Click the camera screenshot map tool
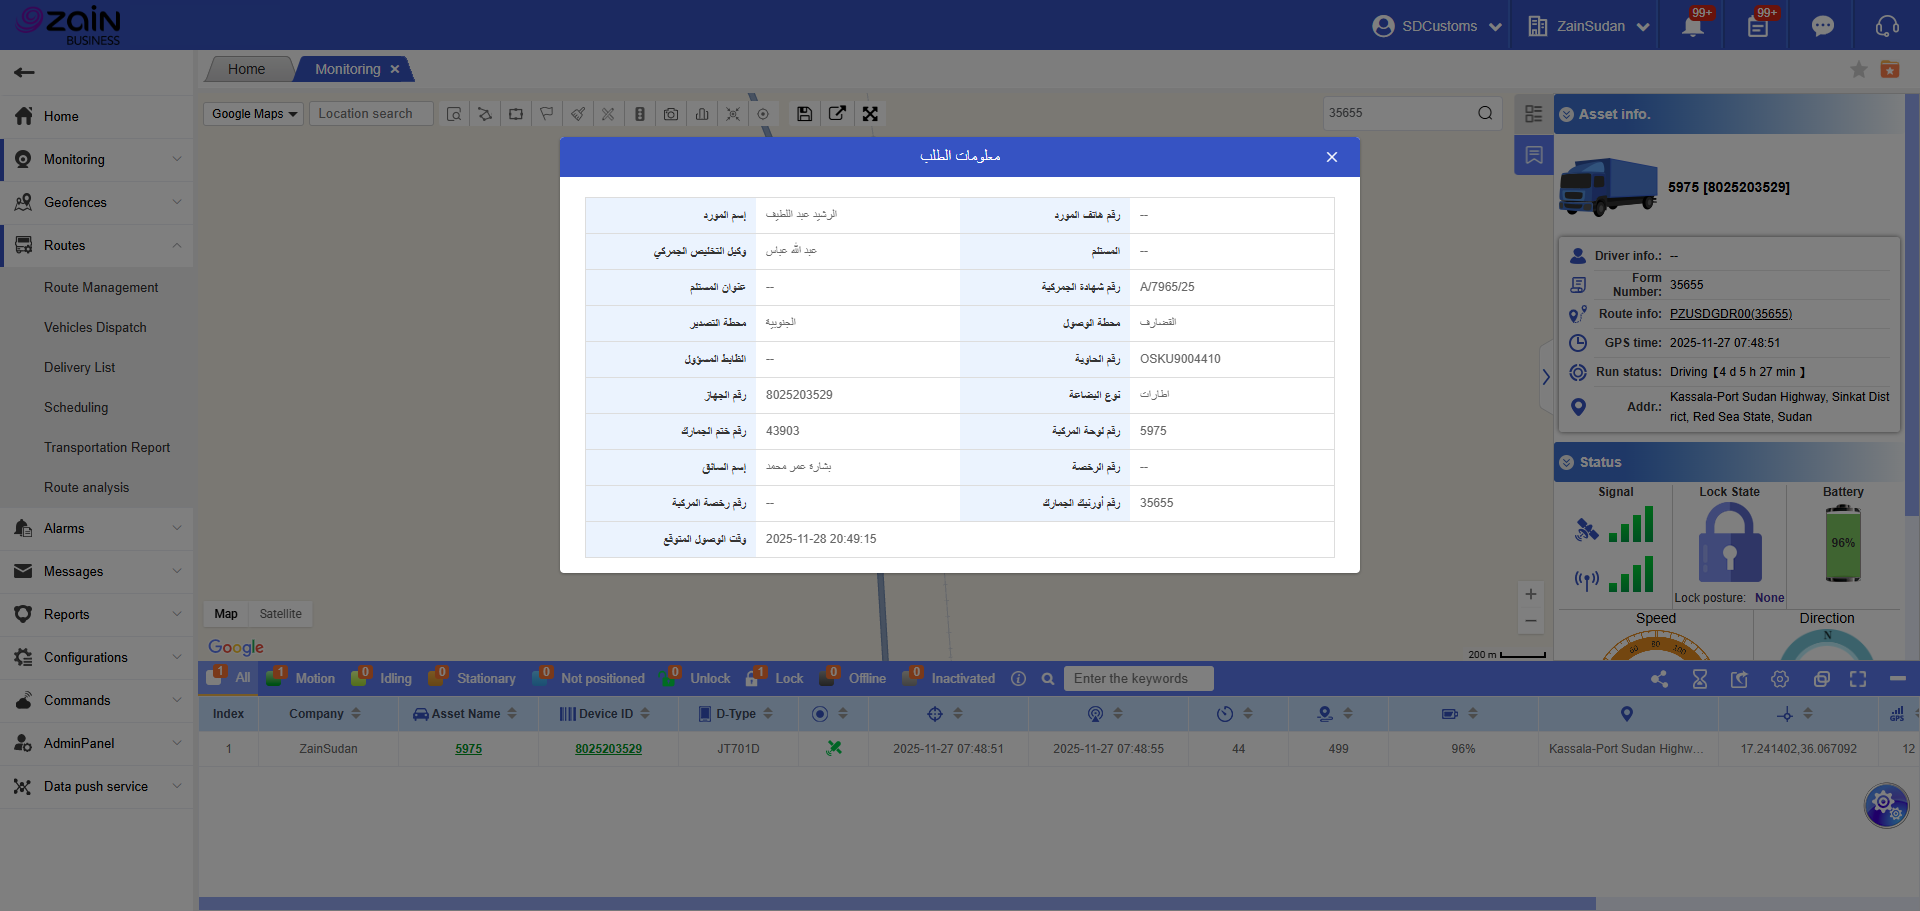Screen dimensions: 1920x911 (671, 114)
